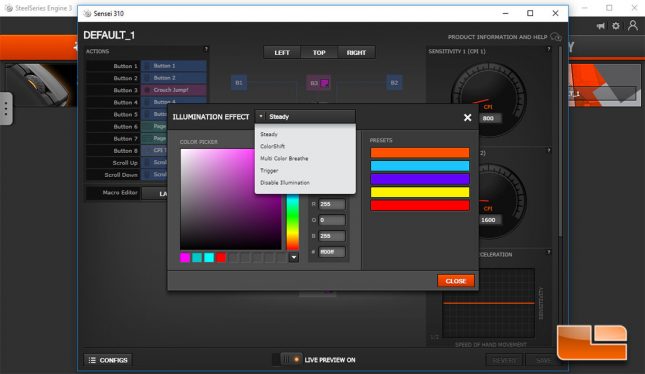The width and height of the screenshot is (645, 374).
Task: Edit the G value field 0
Action: (x=332, y=220)
